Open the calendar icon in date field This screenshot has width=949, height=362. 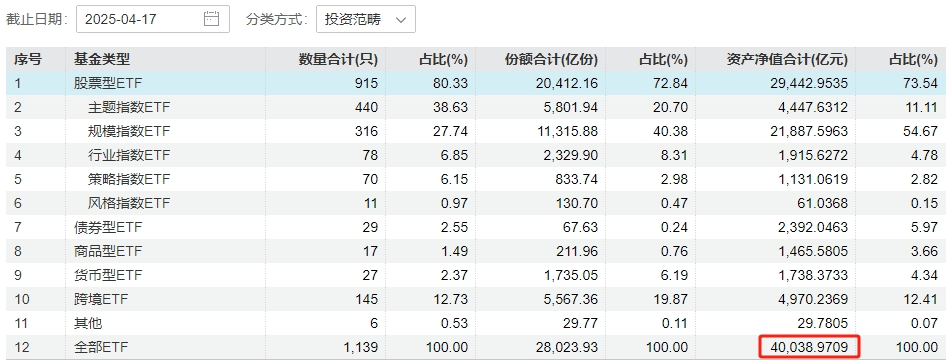tap(211, 19)
